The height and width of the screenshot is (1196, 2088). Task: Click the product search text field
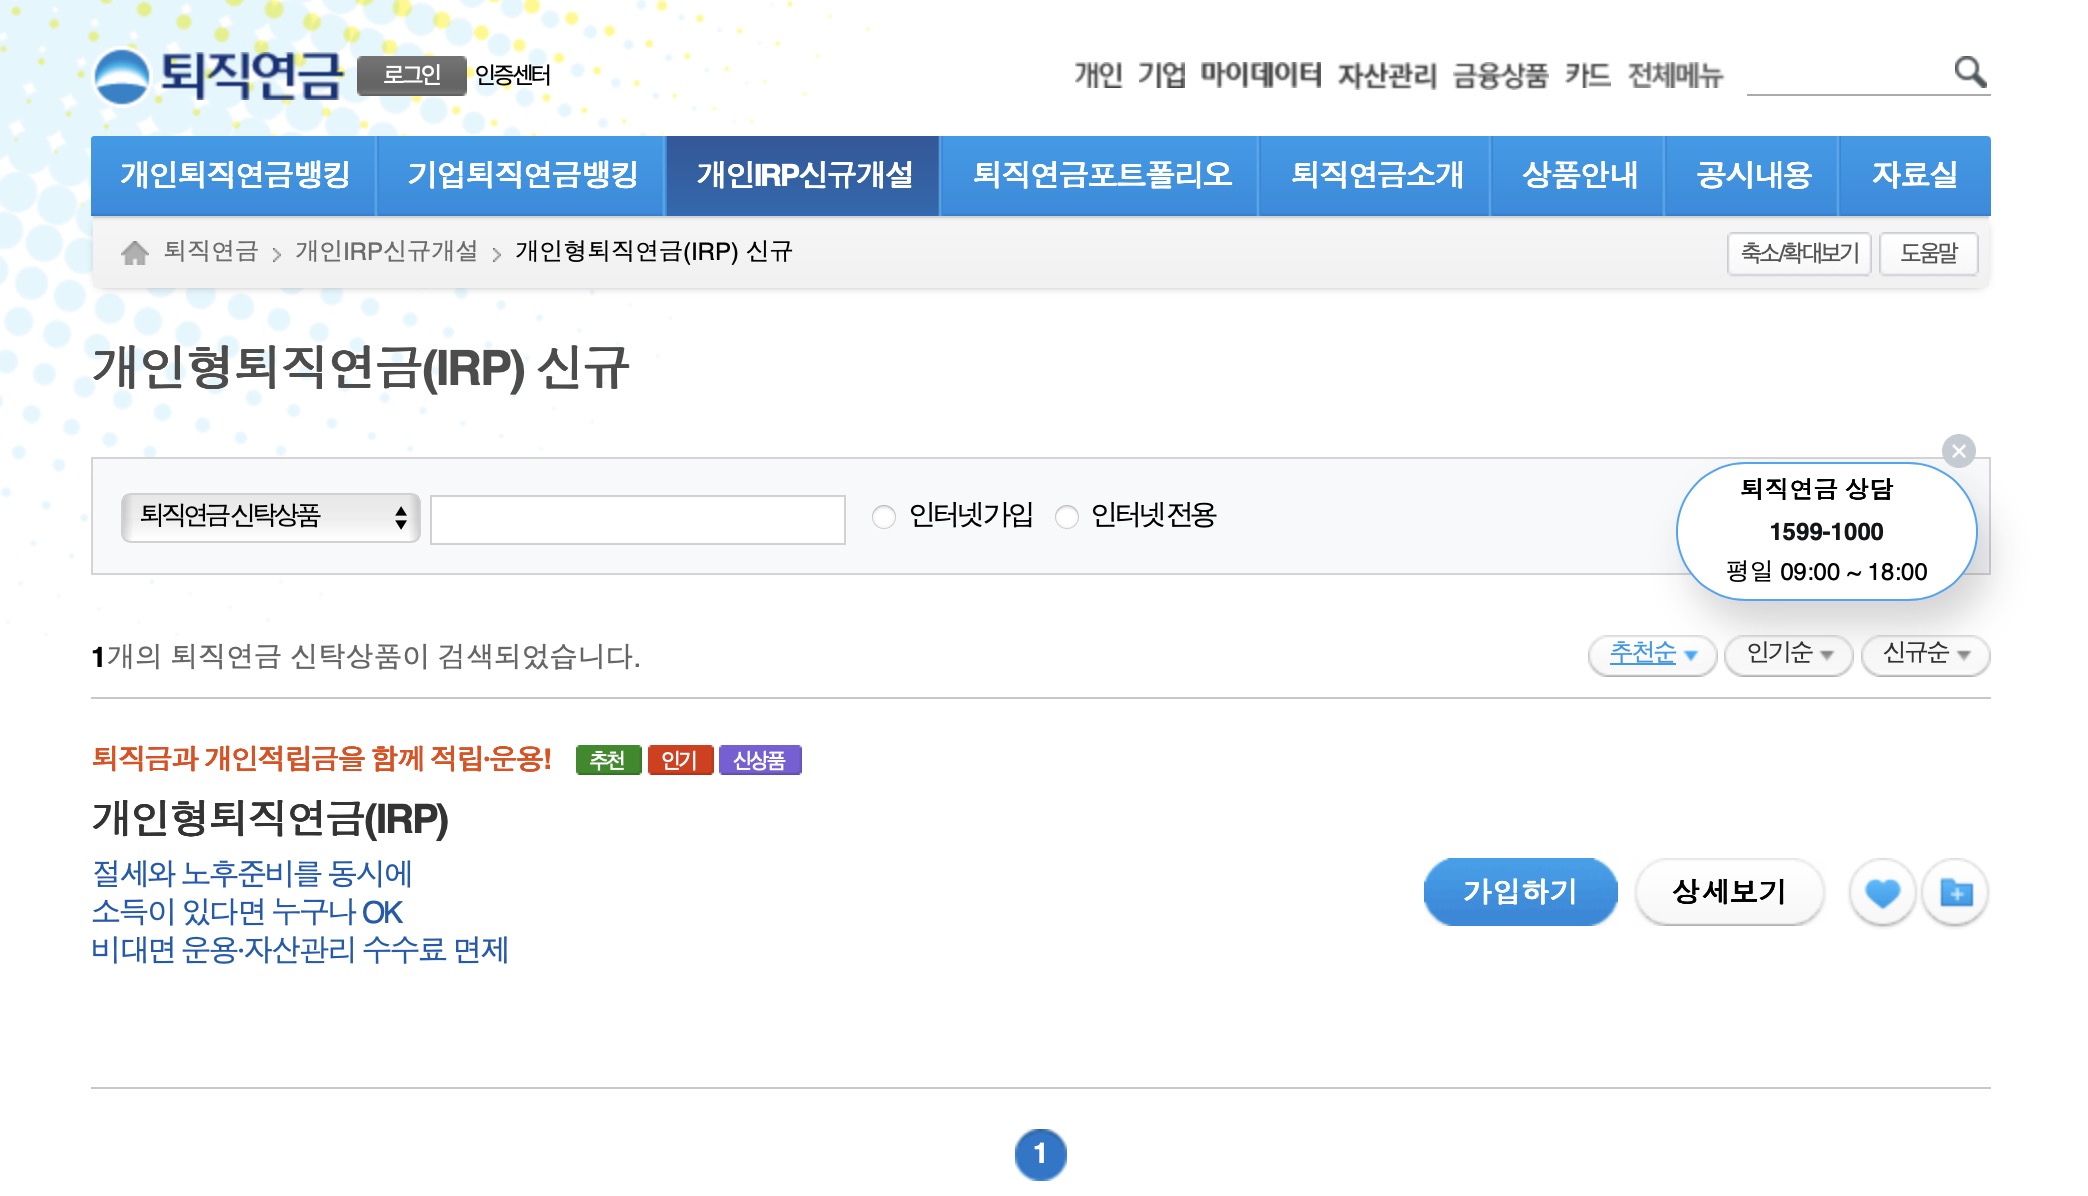pyautogui.click(x=637, y=519)
